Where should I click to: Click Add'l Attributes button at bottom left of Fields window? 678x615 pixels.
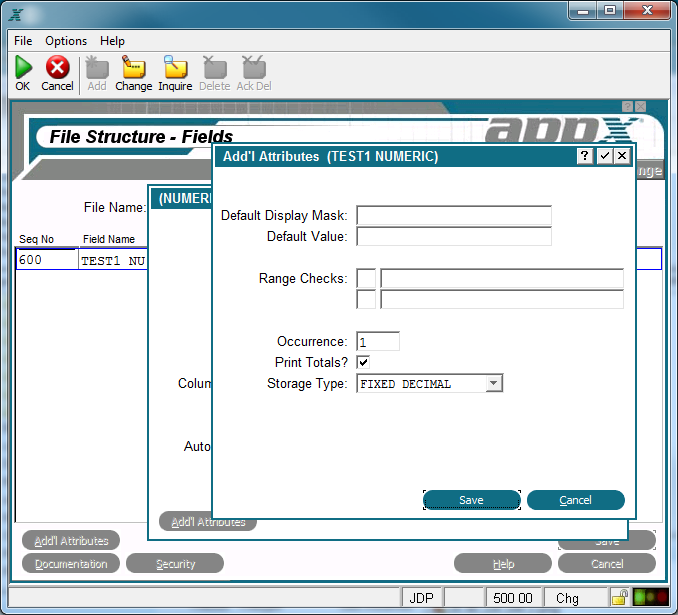tap(71, 541)
